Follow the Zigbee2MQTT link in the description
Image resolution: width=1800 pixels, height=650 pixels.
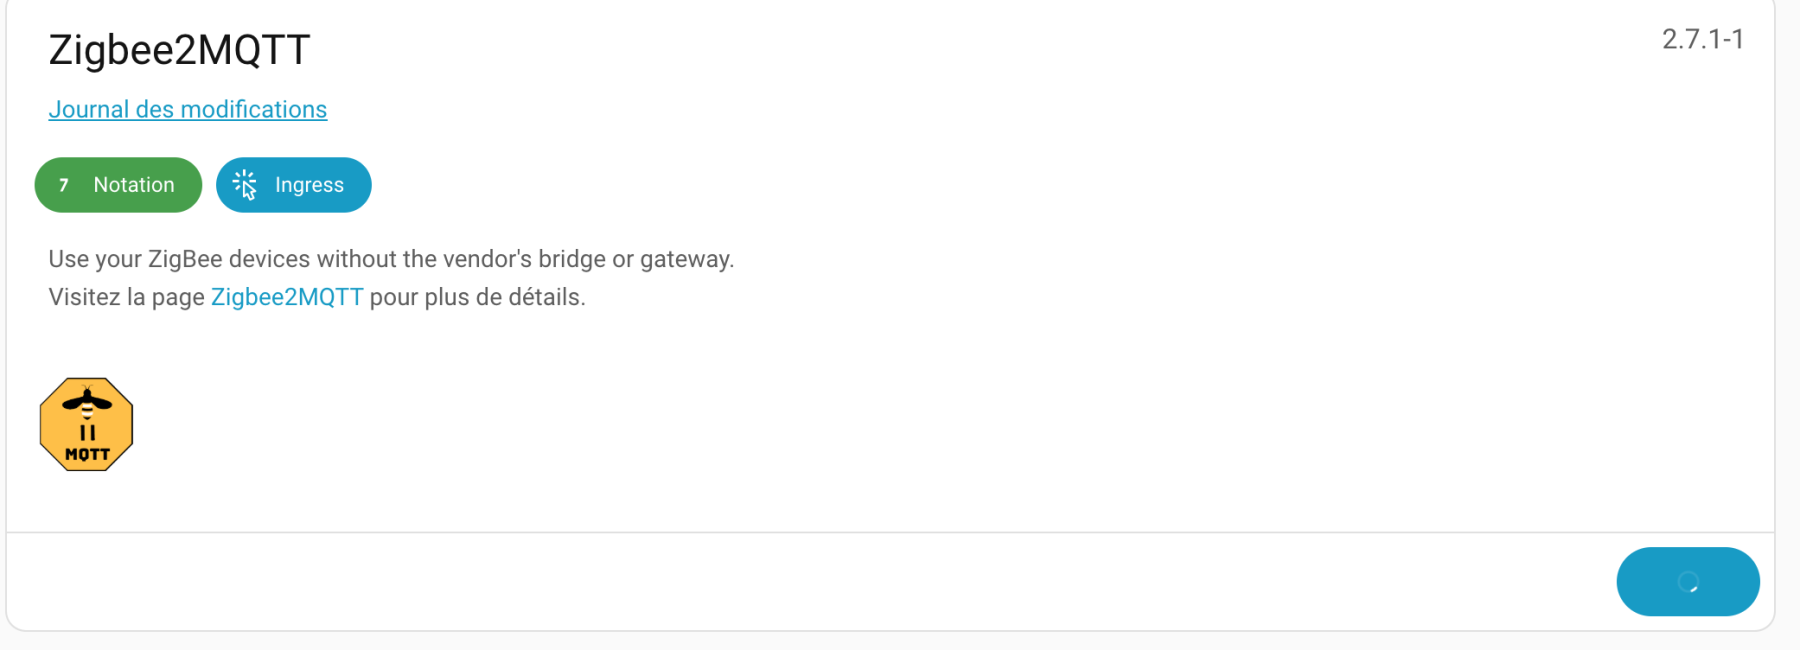[x=287, y=297]
